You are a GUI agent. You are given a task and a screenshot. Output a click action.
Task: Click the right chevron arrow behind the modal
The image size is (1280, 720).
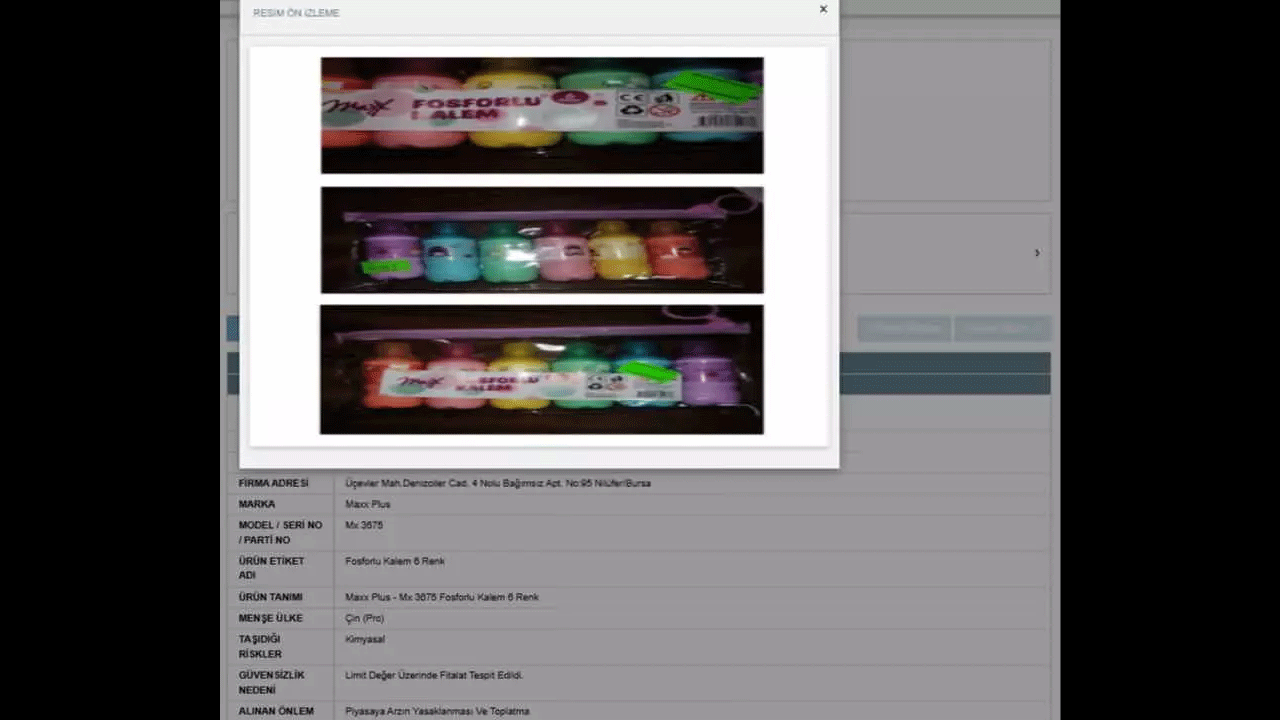1037,253
